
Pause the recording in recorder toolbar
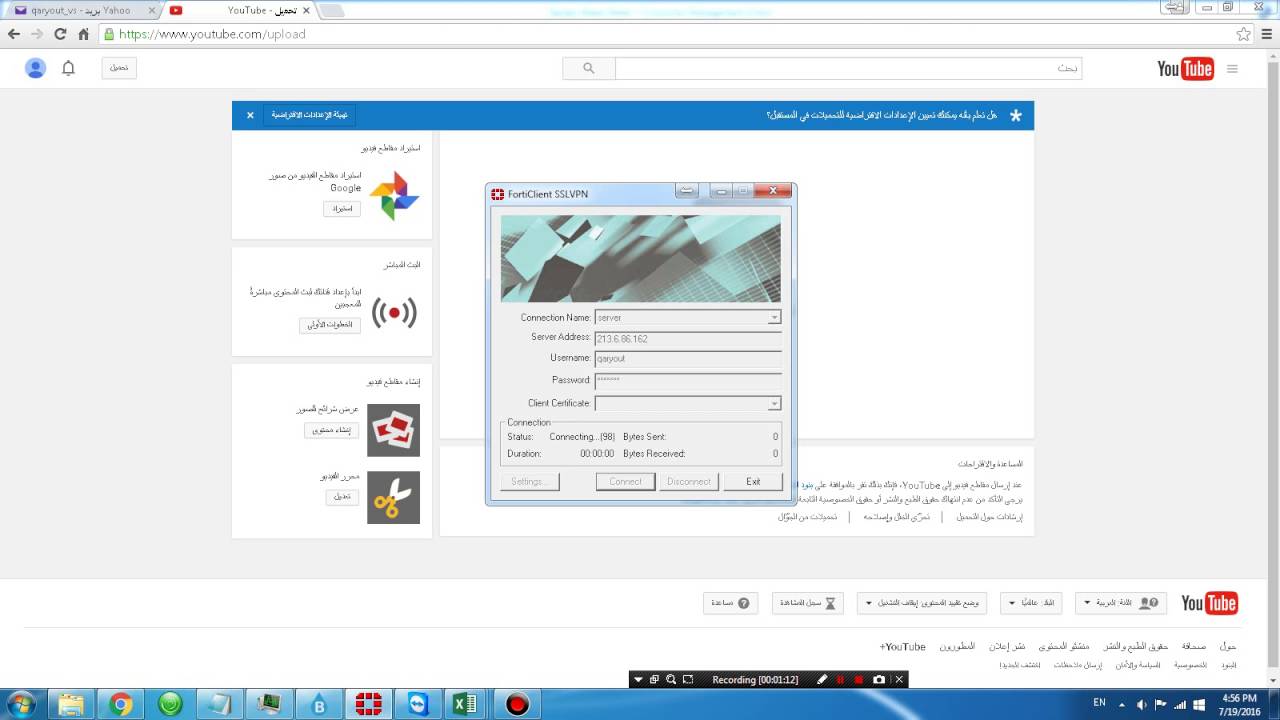(840, 679)
